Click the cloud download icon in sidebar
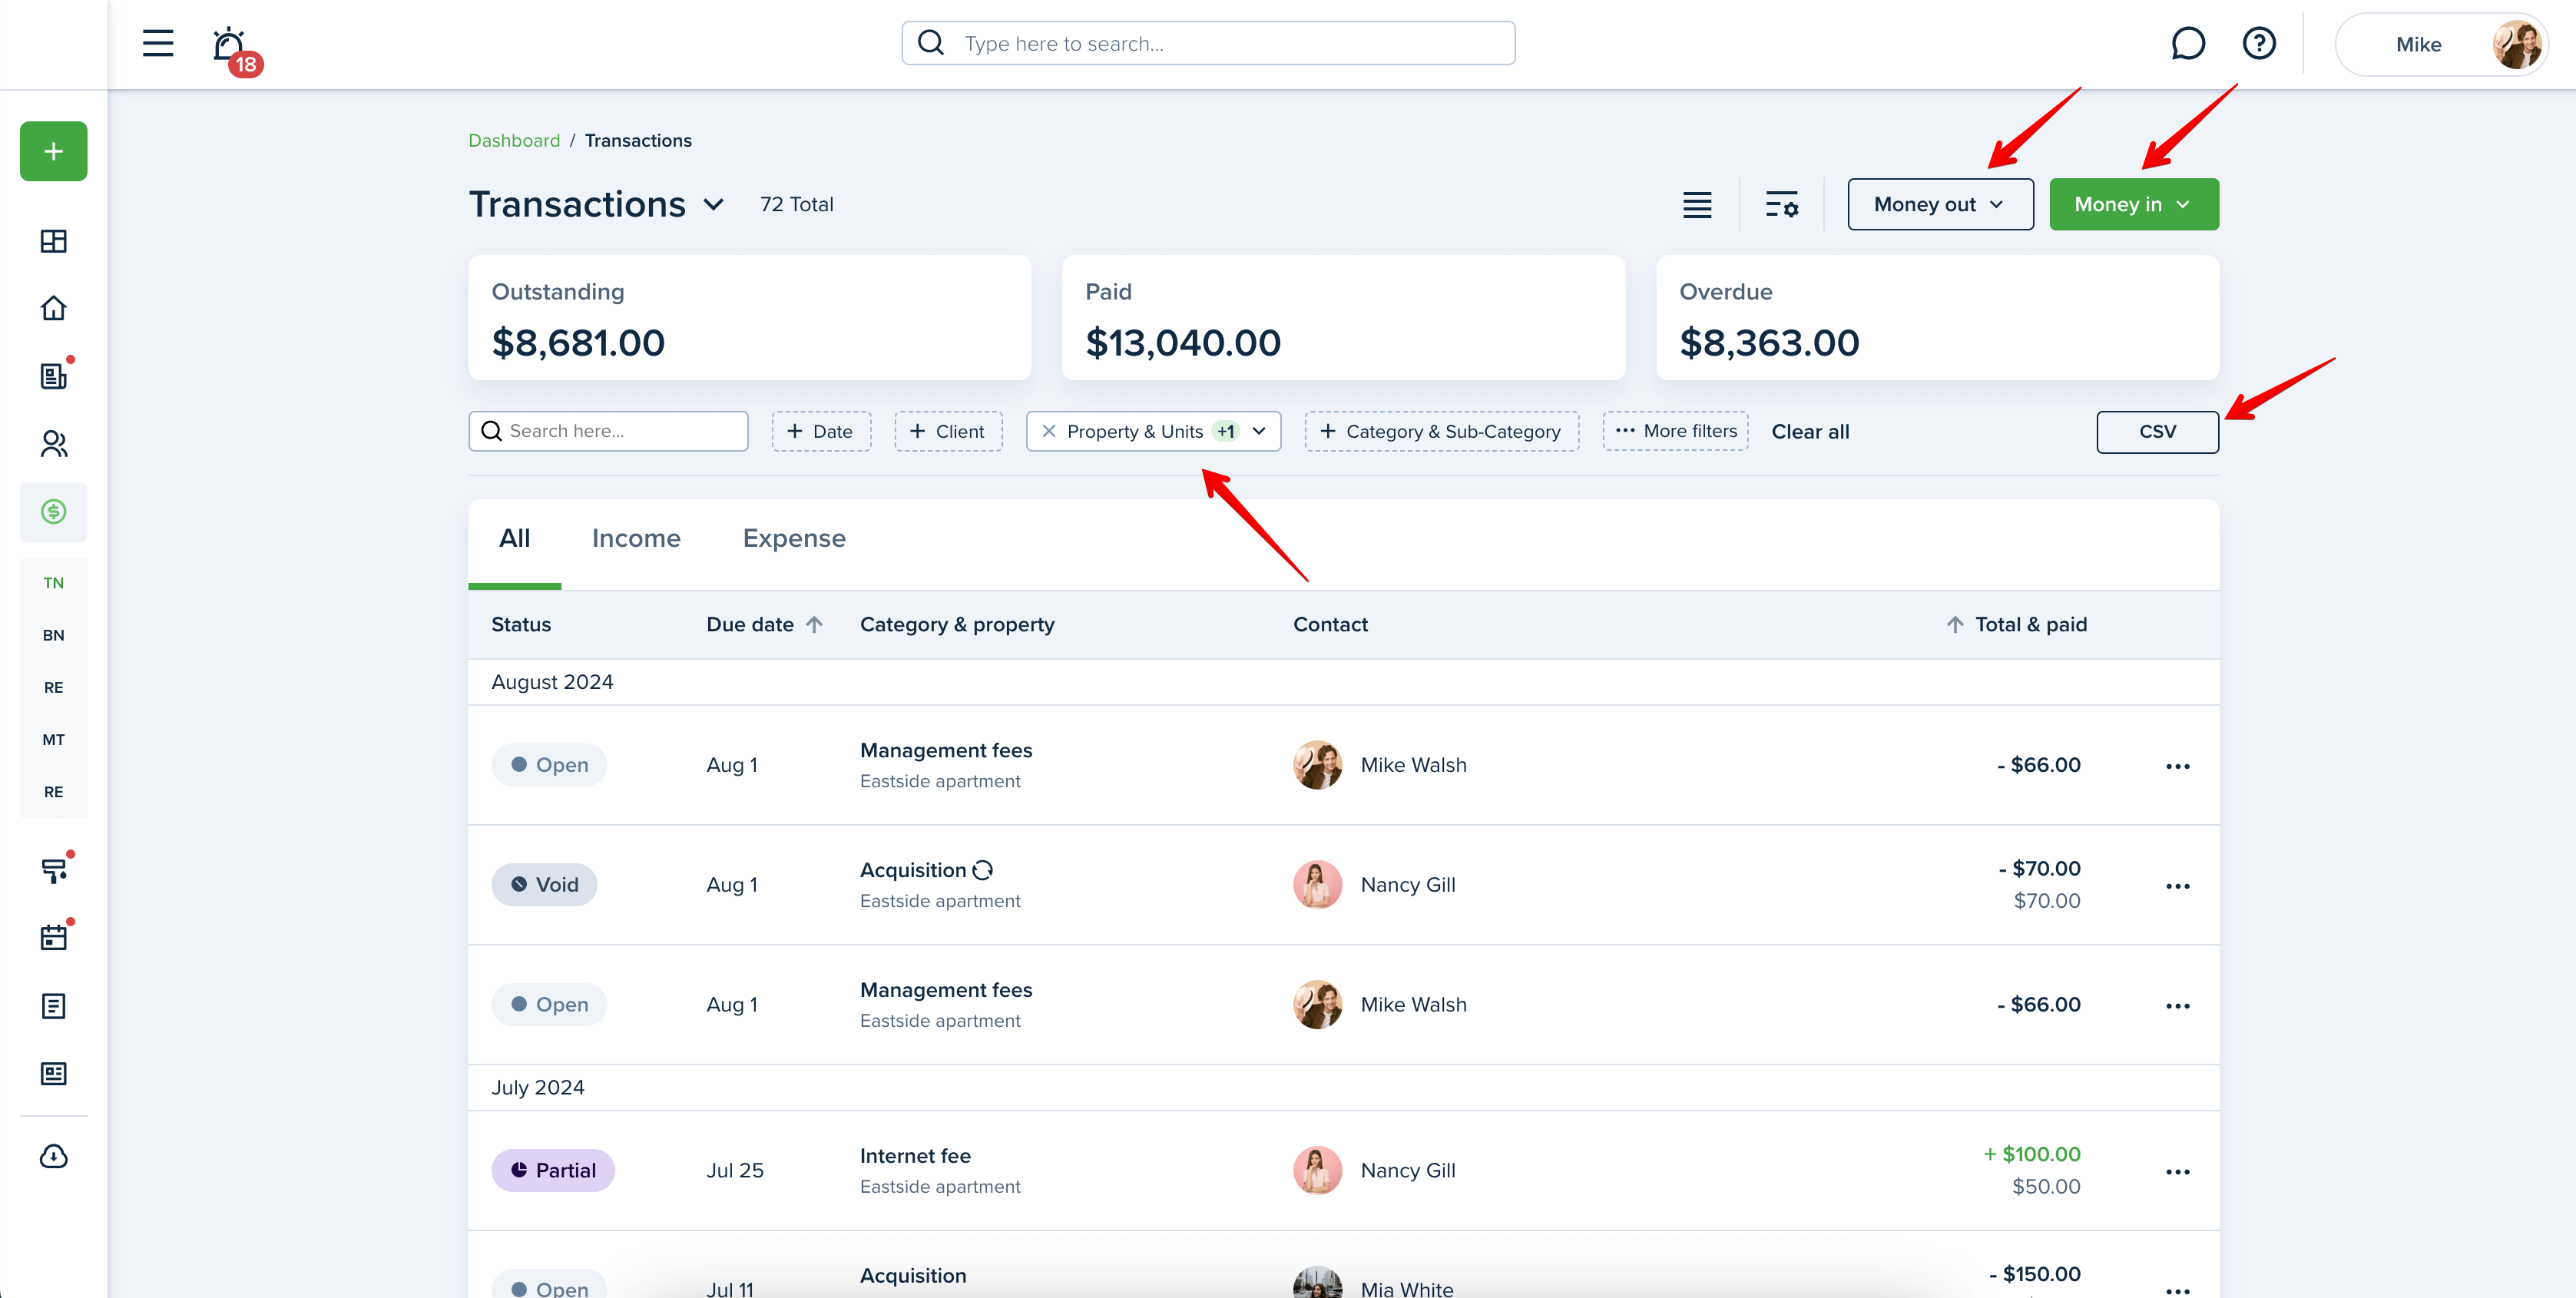 (x=54, y=1157)
